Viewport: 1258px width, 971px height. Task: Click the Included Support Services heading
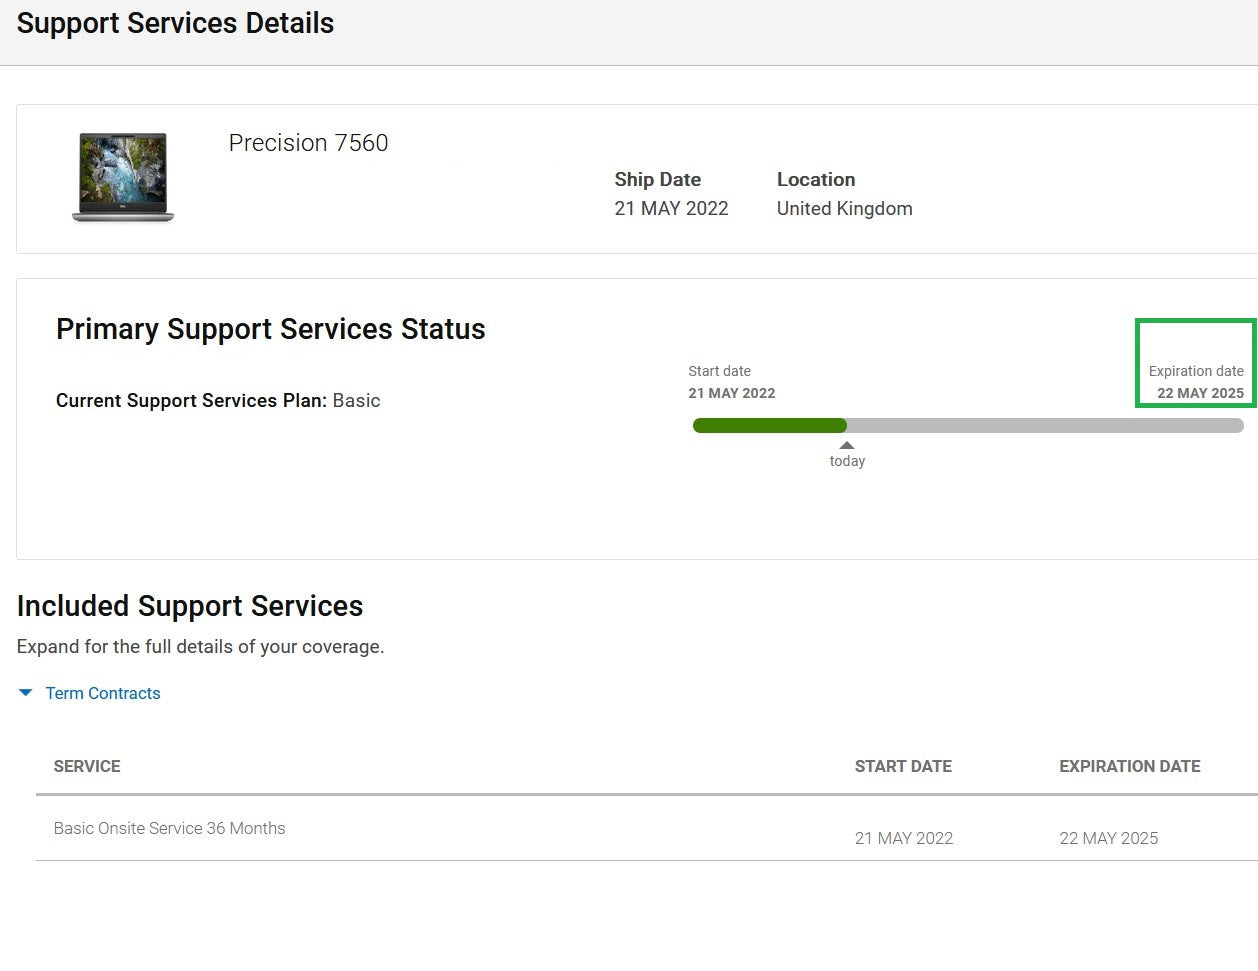click(x=190, y=606)
